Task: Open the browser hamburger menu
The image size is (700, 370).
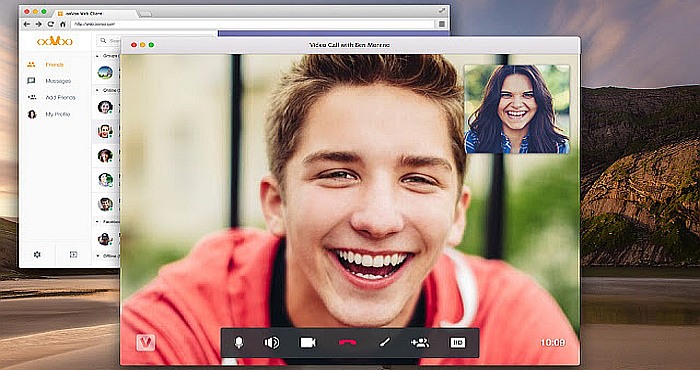Action: [442, 24]
